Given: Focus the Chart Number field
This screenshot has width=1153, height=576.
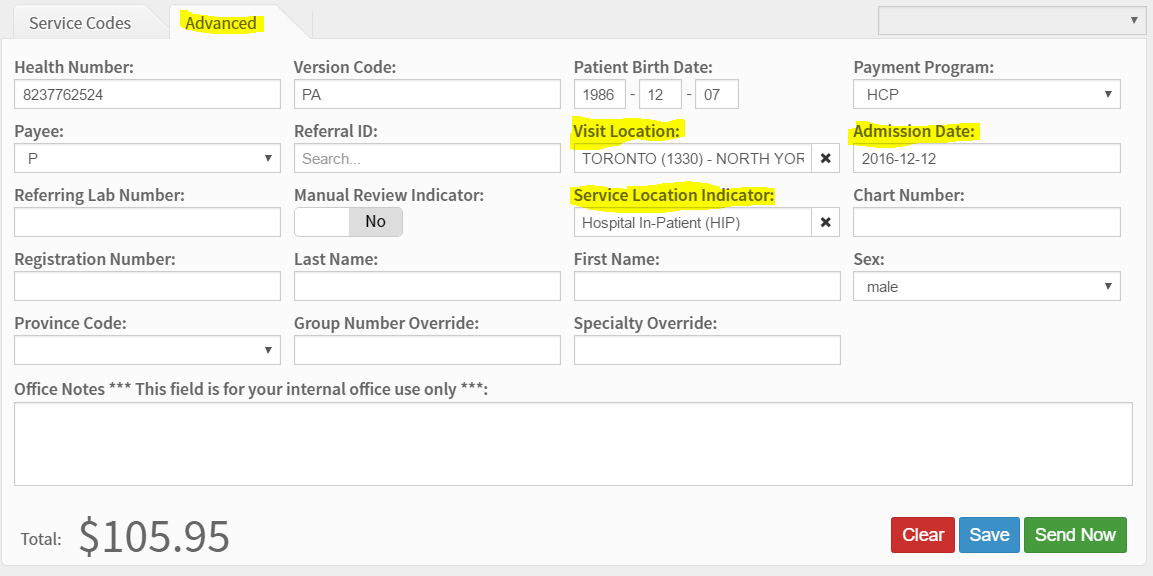Looking at the screenshot, I should (x=986, y=222).
